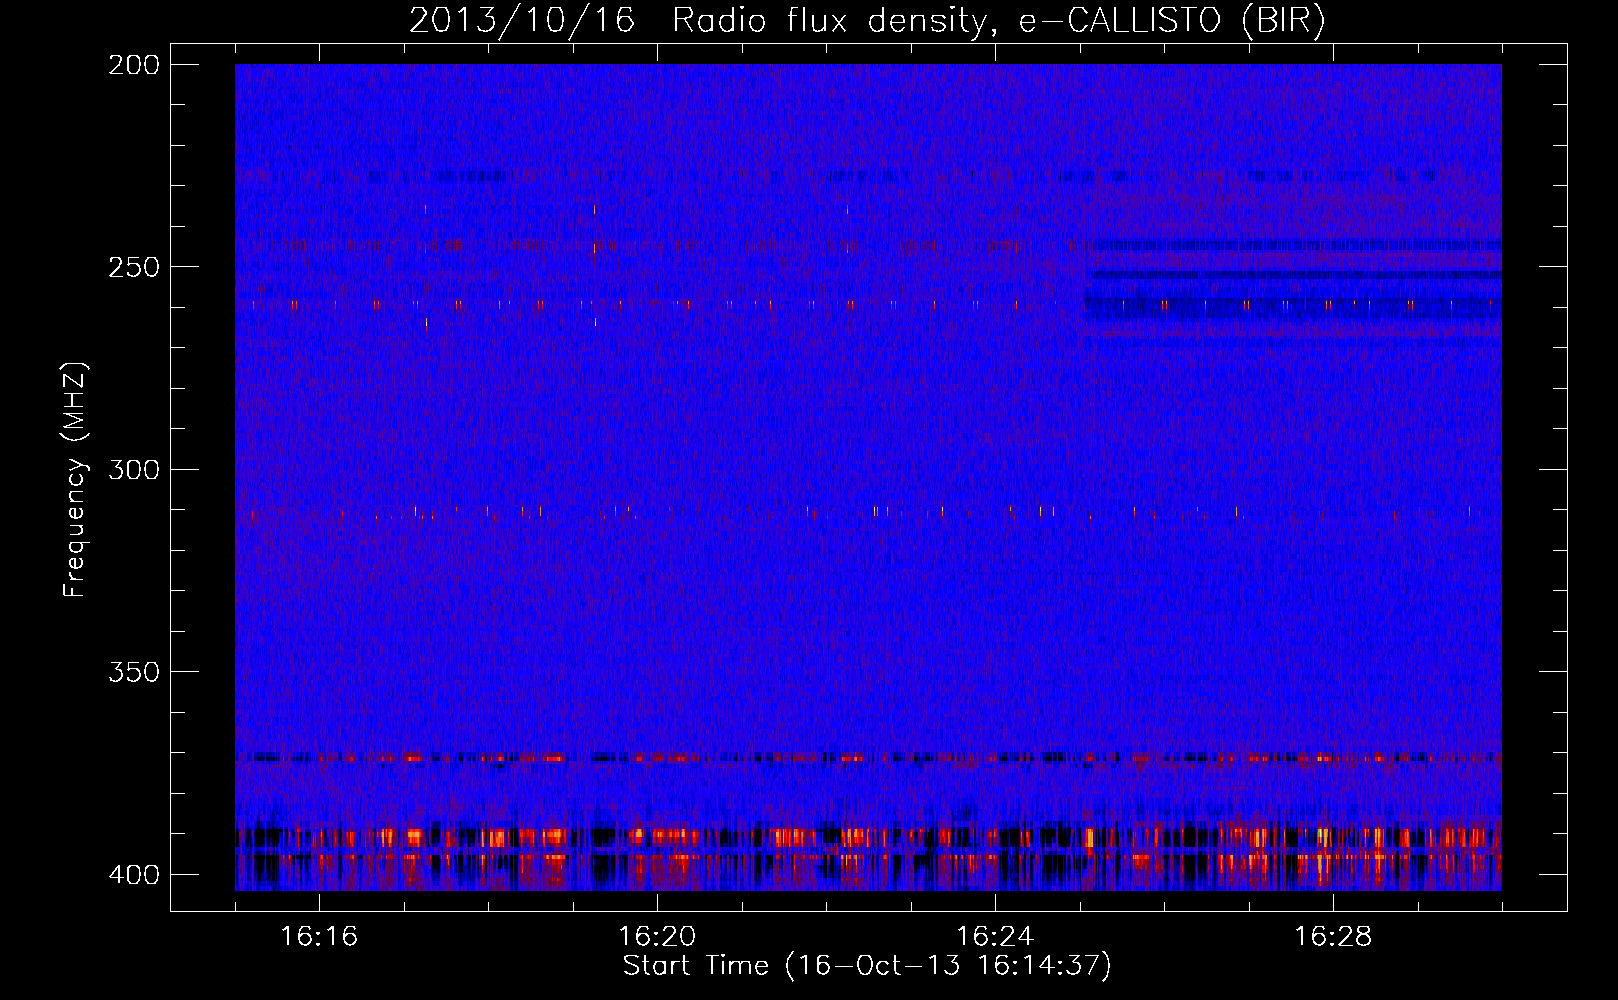Click the 16:20 time tick label
Image resolution: width=1618 pixels, height=1000 pixels.
(x=657, y=936)
